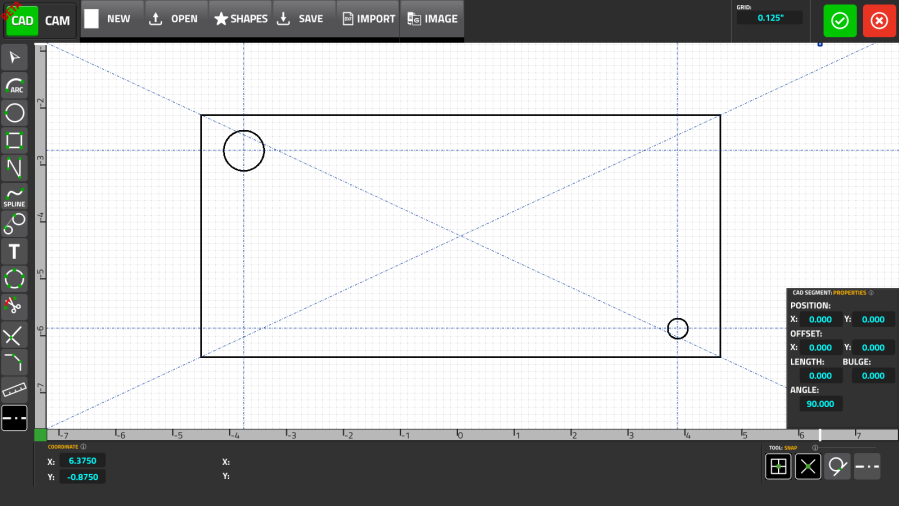This screenshot has width=899, height=506.
Task: Click IMPORT file button
Action: [x=368, y=19]
